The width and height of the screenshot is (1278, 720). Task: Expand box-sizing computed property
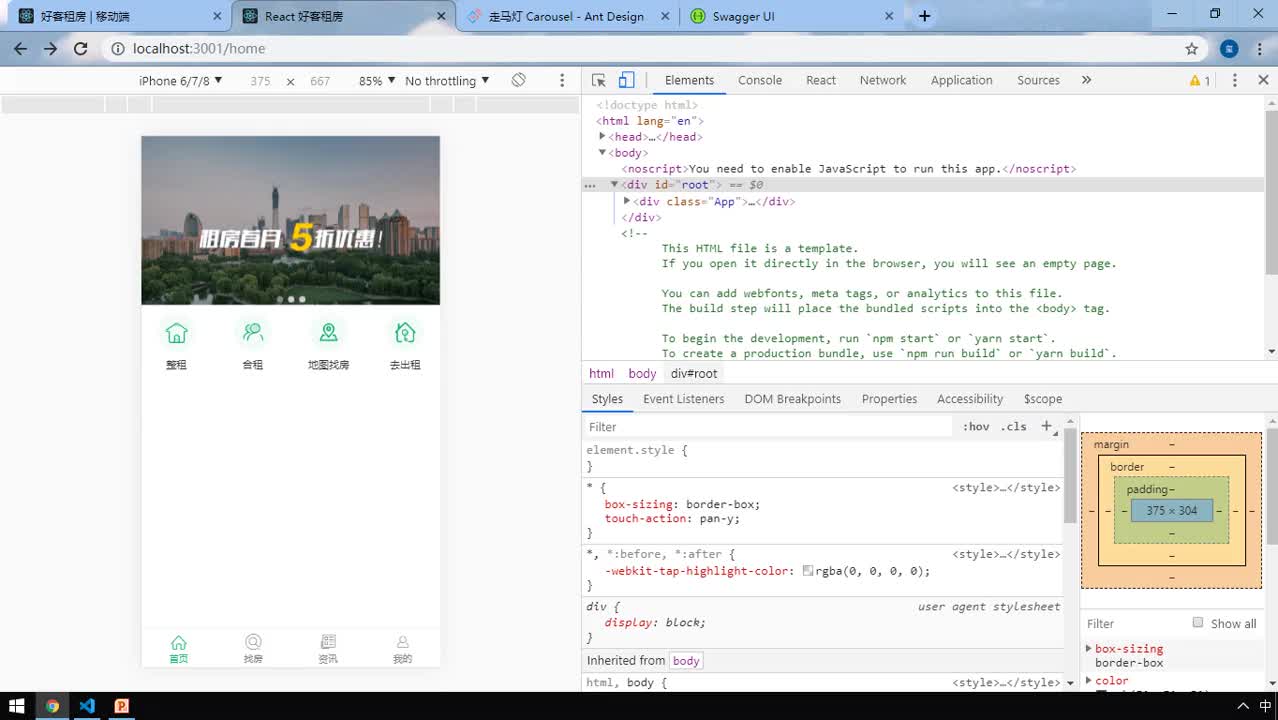click(1089, 649)
